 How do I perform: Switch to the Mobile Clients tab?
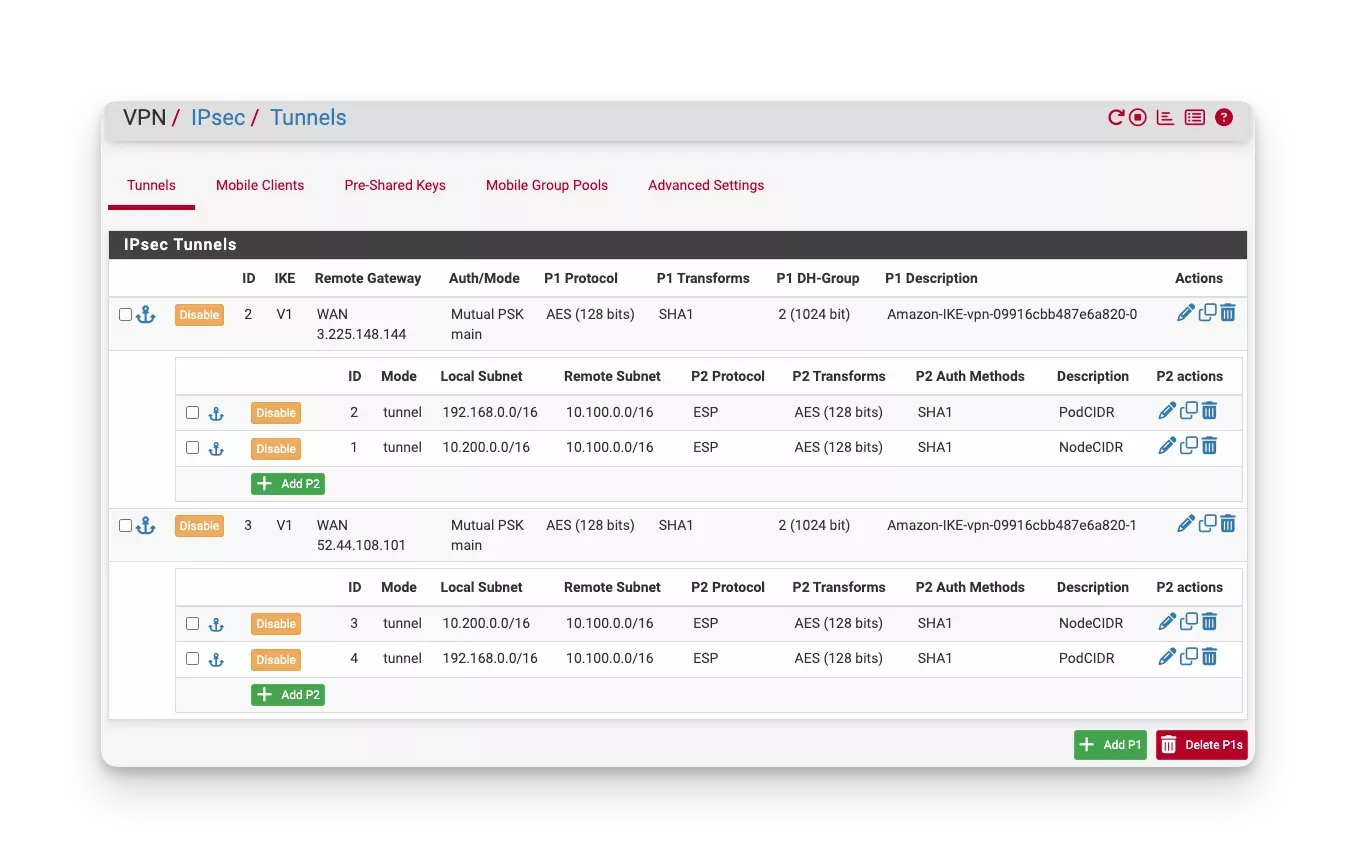[x=259, y=185]
